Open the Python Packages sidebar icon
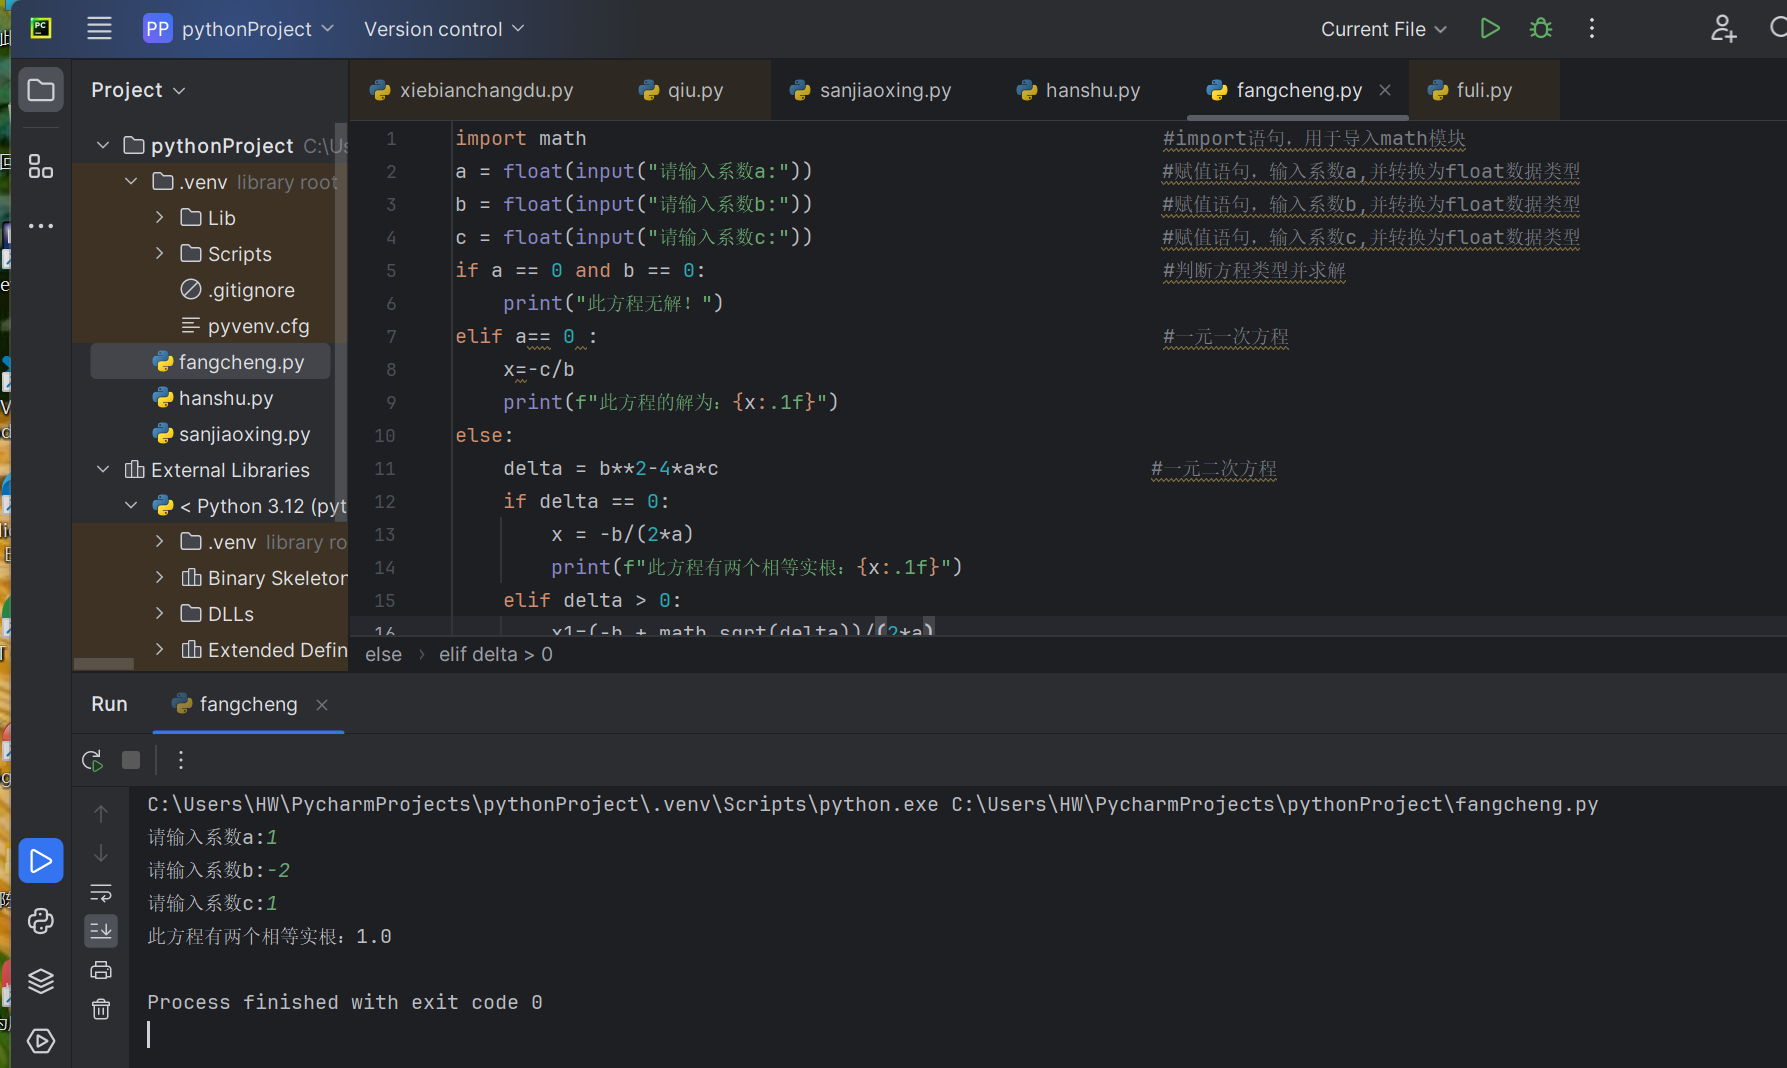Viewport: 1787px width, 1068px height. (41, 921)
